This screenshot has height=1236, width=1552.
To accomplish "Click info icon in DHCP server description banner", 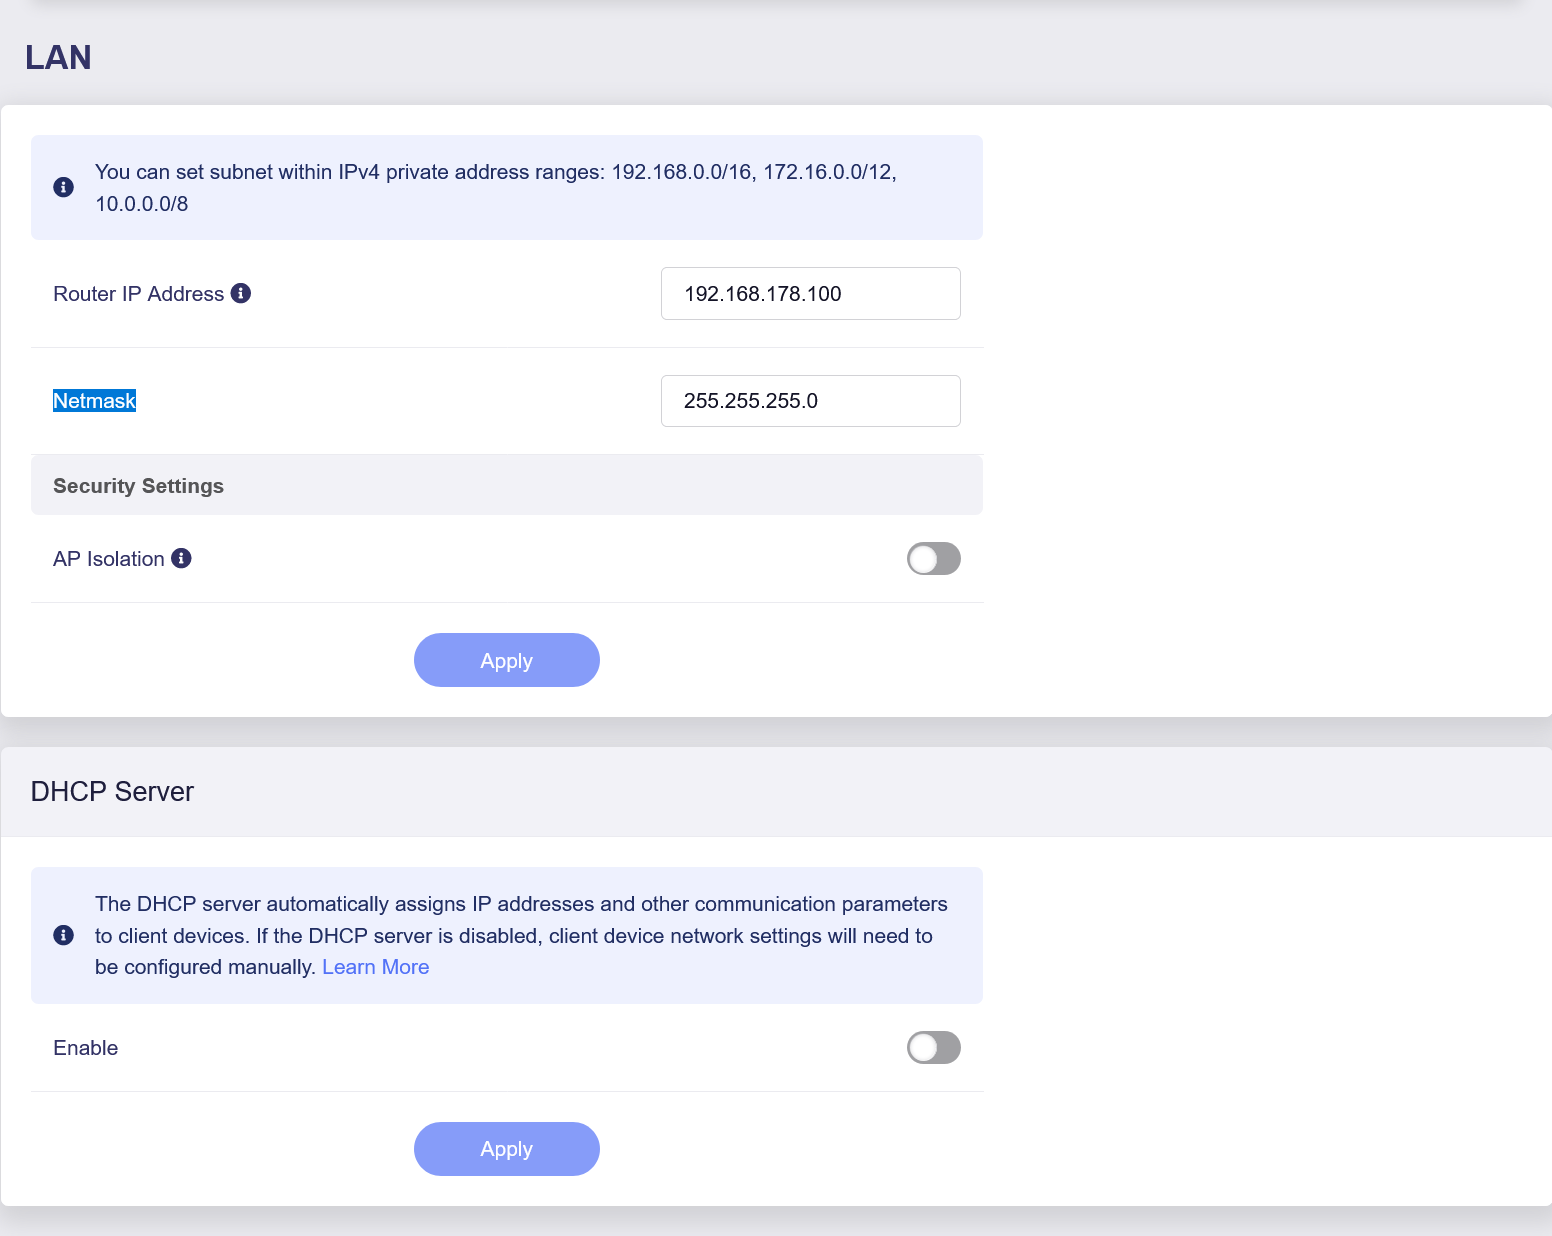I will (x=63, y=935).
